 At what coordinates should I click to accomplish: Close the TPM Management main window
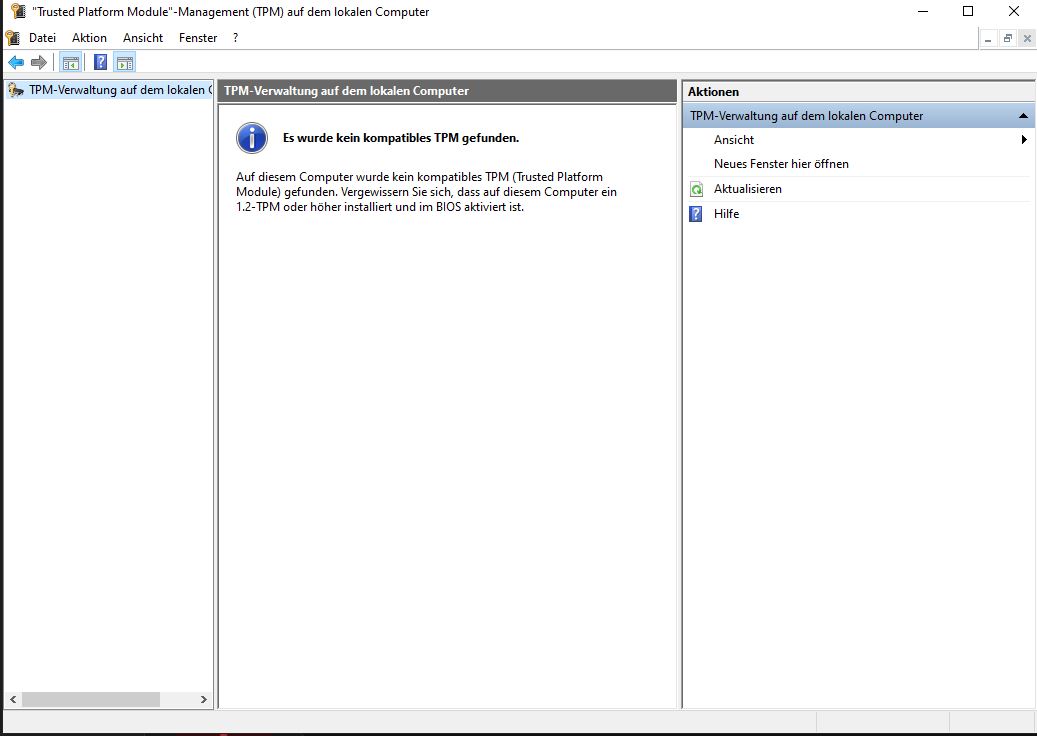coord(1013,11)
